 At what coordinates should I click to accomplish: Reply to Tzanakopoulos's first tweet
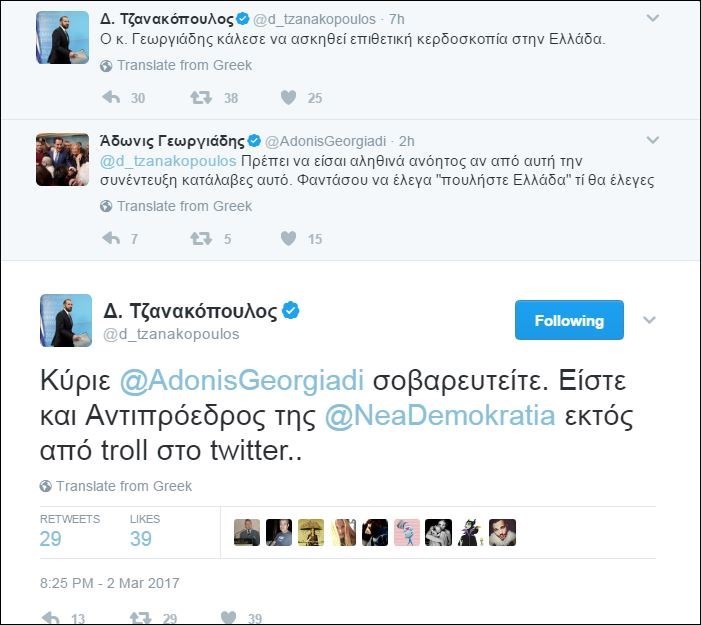(111, 97)
